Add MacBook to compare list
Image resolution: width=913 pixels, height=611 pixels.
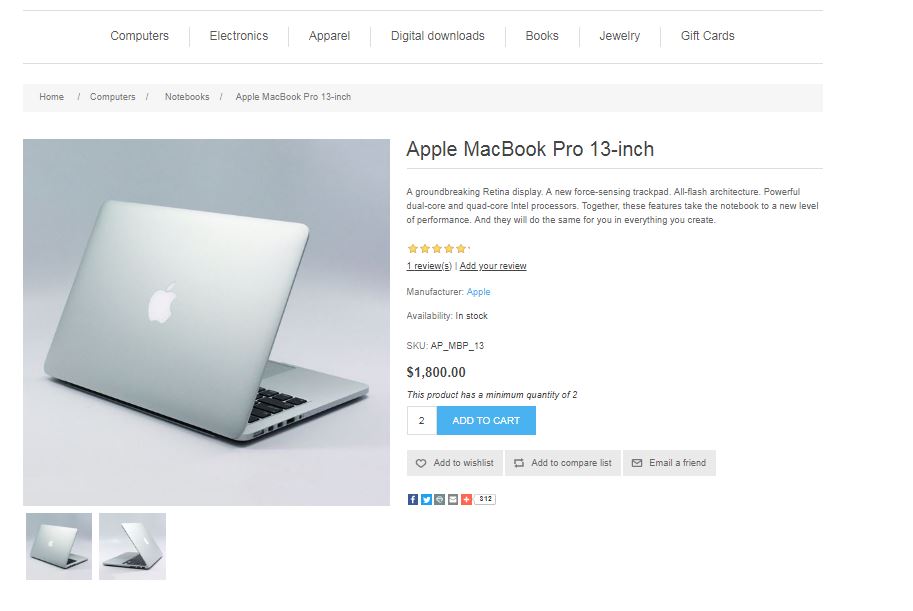click(562, 463)
